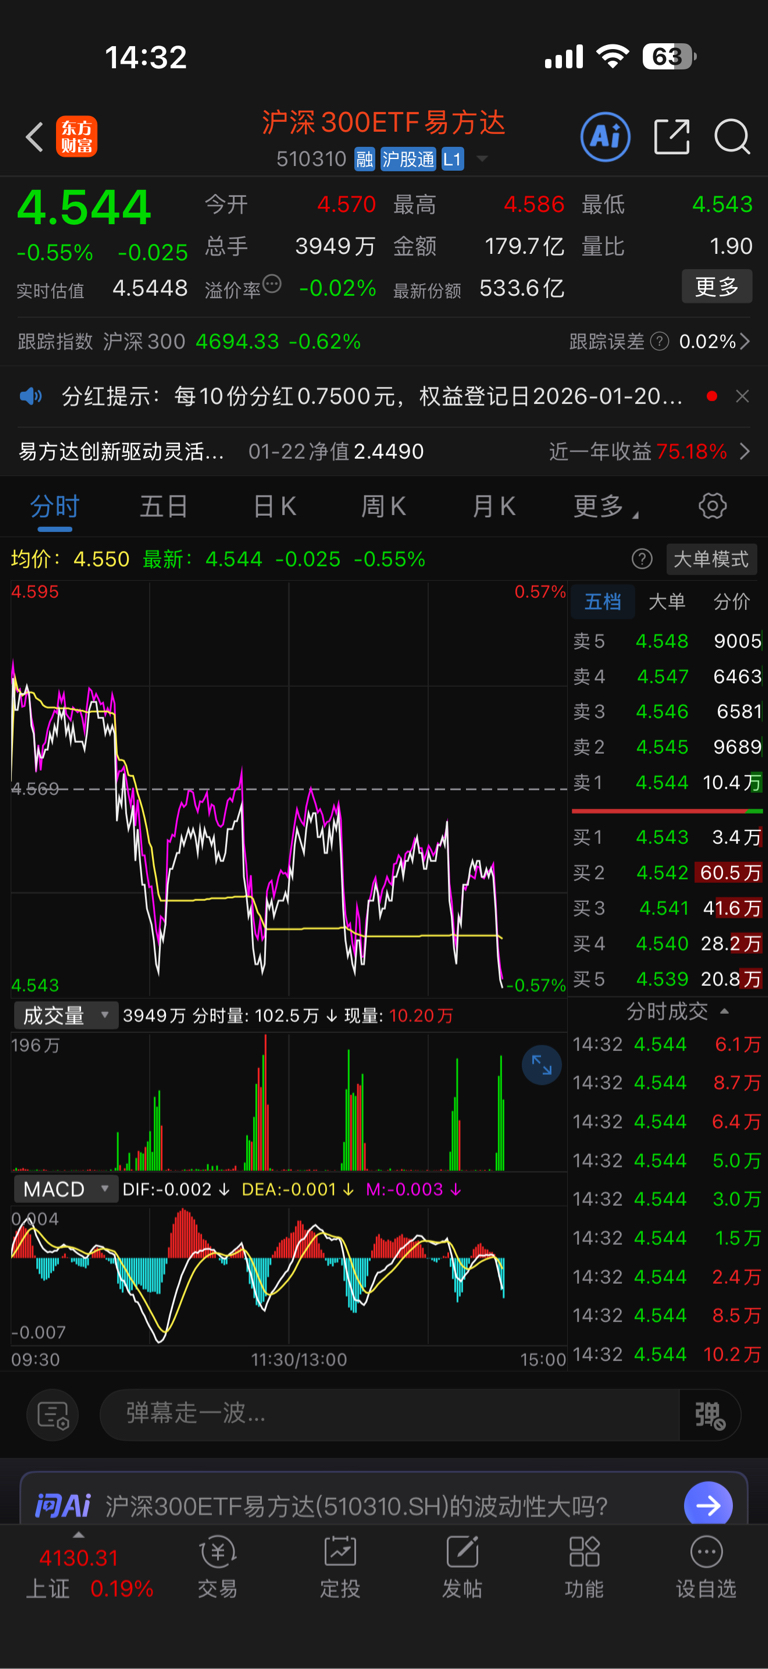Expand the stock title dropdown arrow
This screenshot has height=1669, width=768.
pos(482,159)
